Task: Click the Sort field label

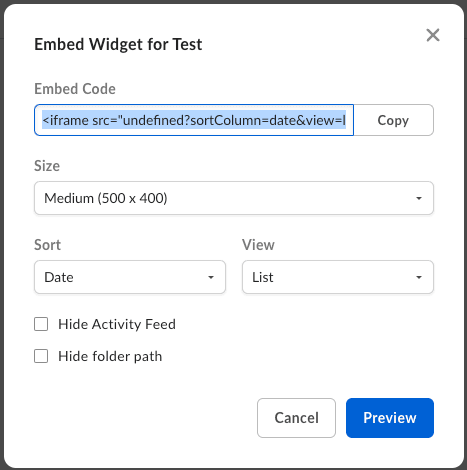Action: click(47, 245)
